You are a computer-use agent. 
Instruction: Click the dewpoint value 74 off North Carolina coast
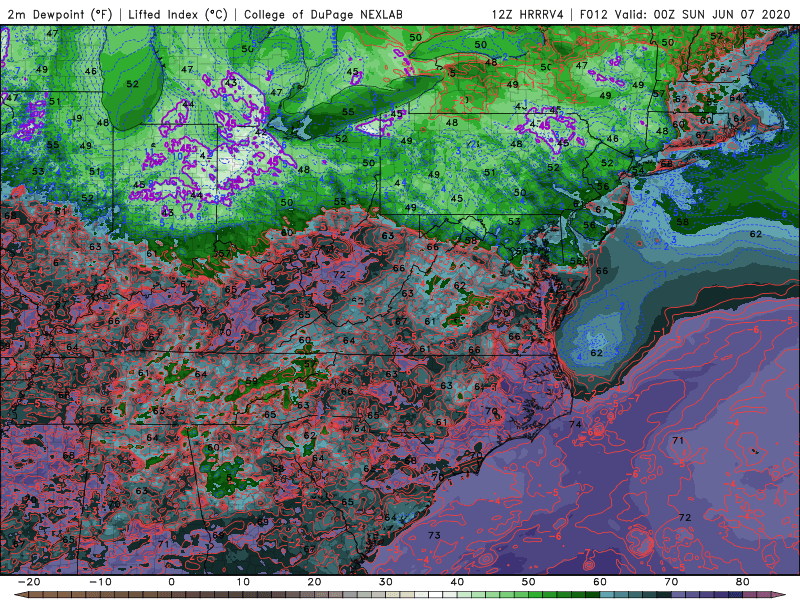(575, 424)
